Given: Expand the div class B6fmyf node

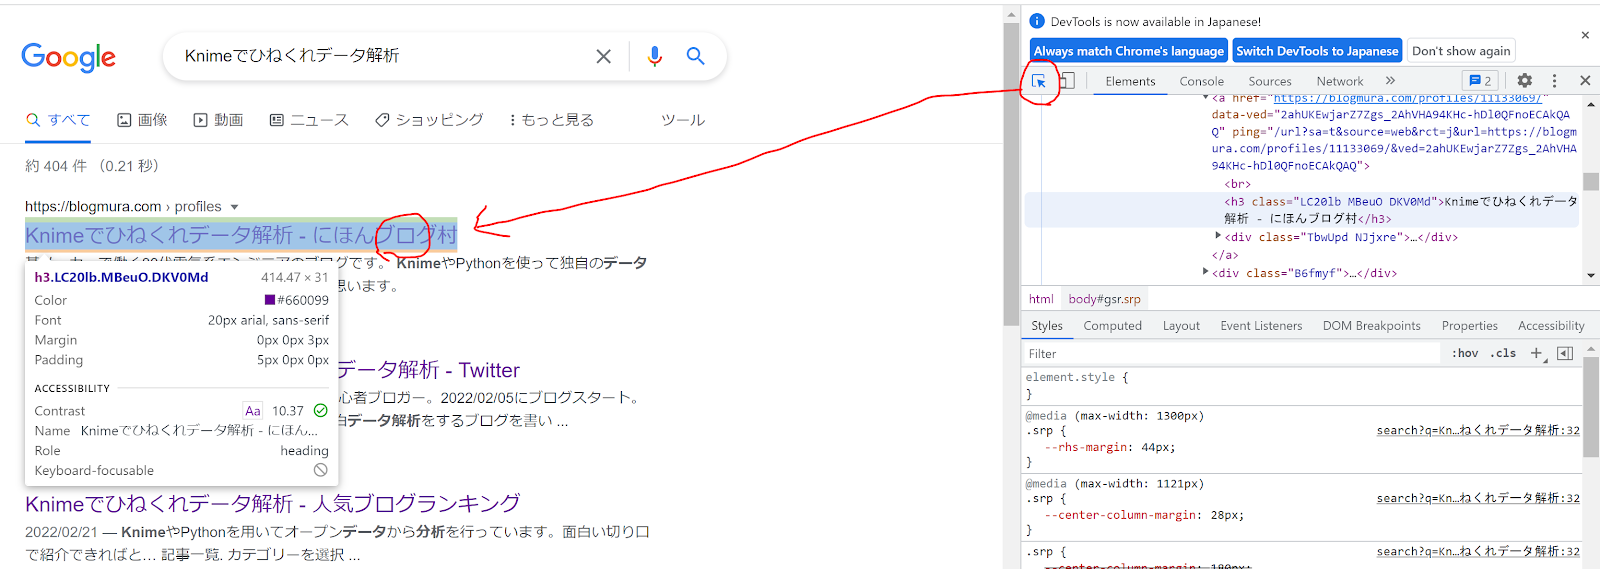Looking at the screenshot, I should pyautogui.click(x=1205, y=272).
